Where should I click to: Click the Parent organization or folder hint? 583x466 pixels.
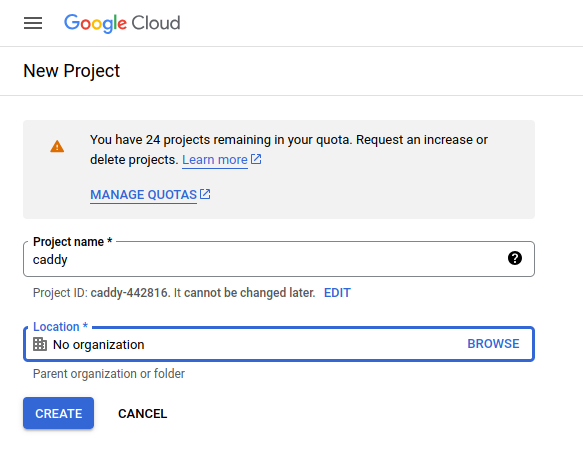click(109, 373)
